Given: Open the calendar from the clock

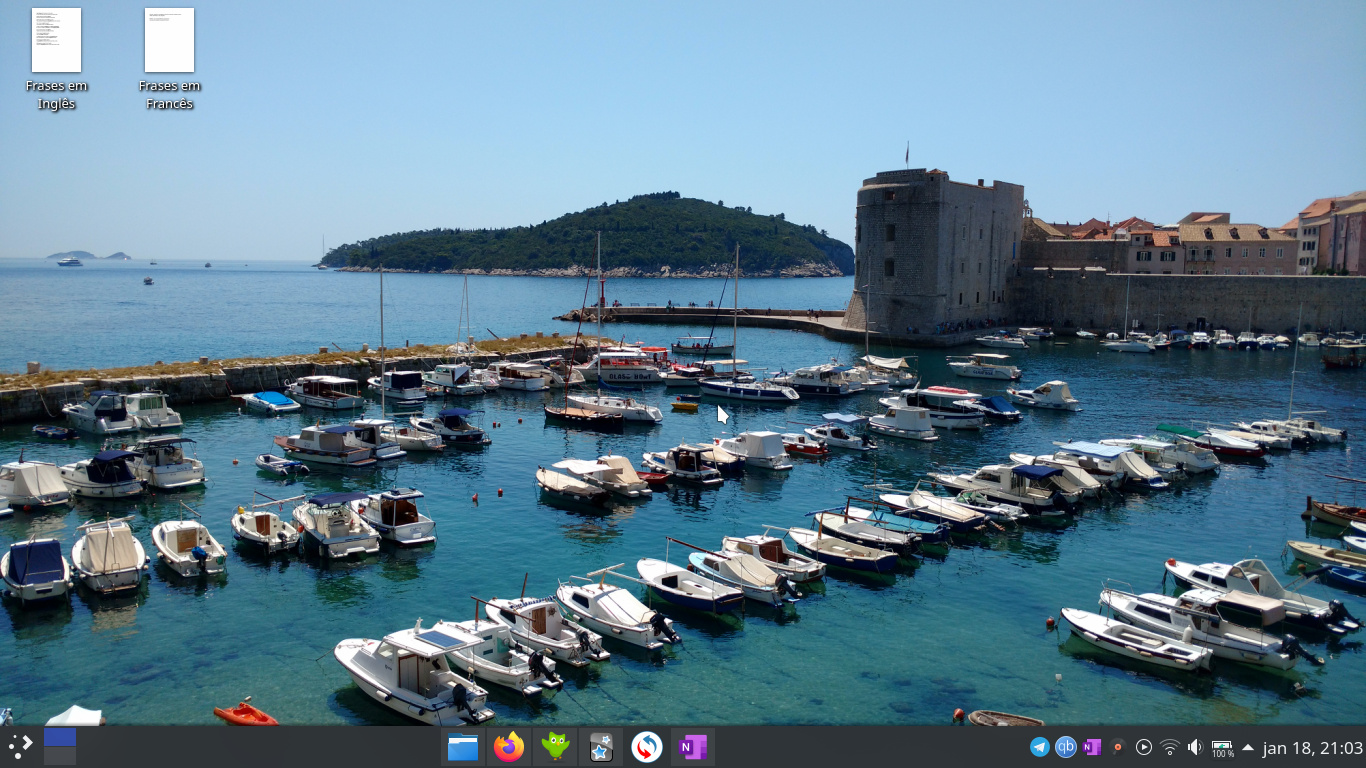Looking at the screenshot, I should point(1312,747).
